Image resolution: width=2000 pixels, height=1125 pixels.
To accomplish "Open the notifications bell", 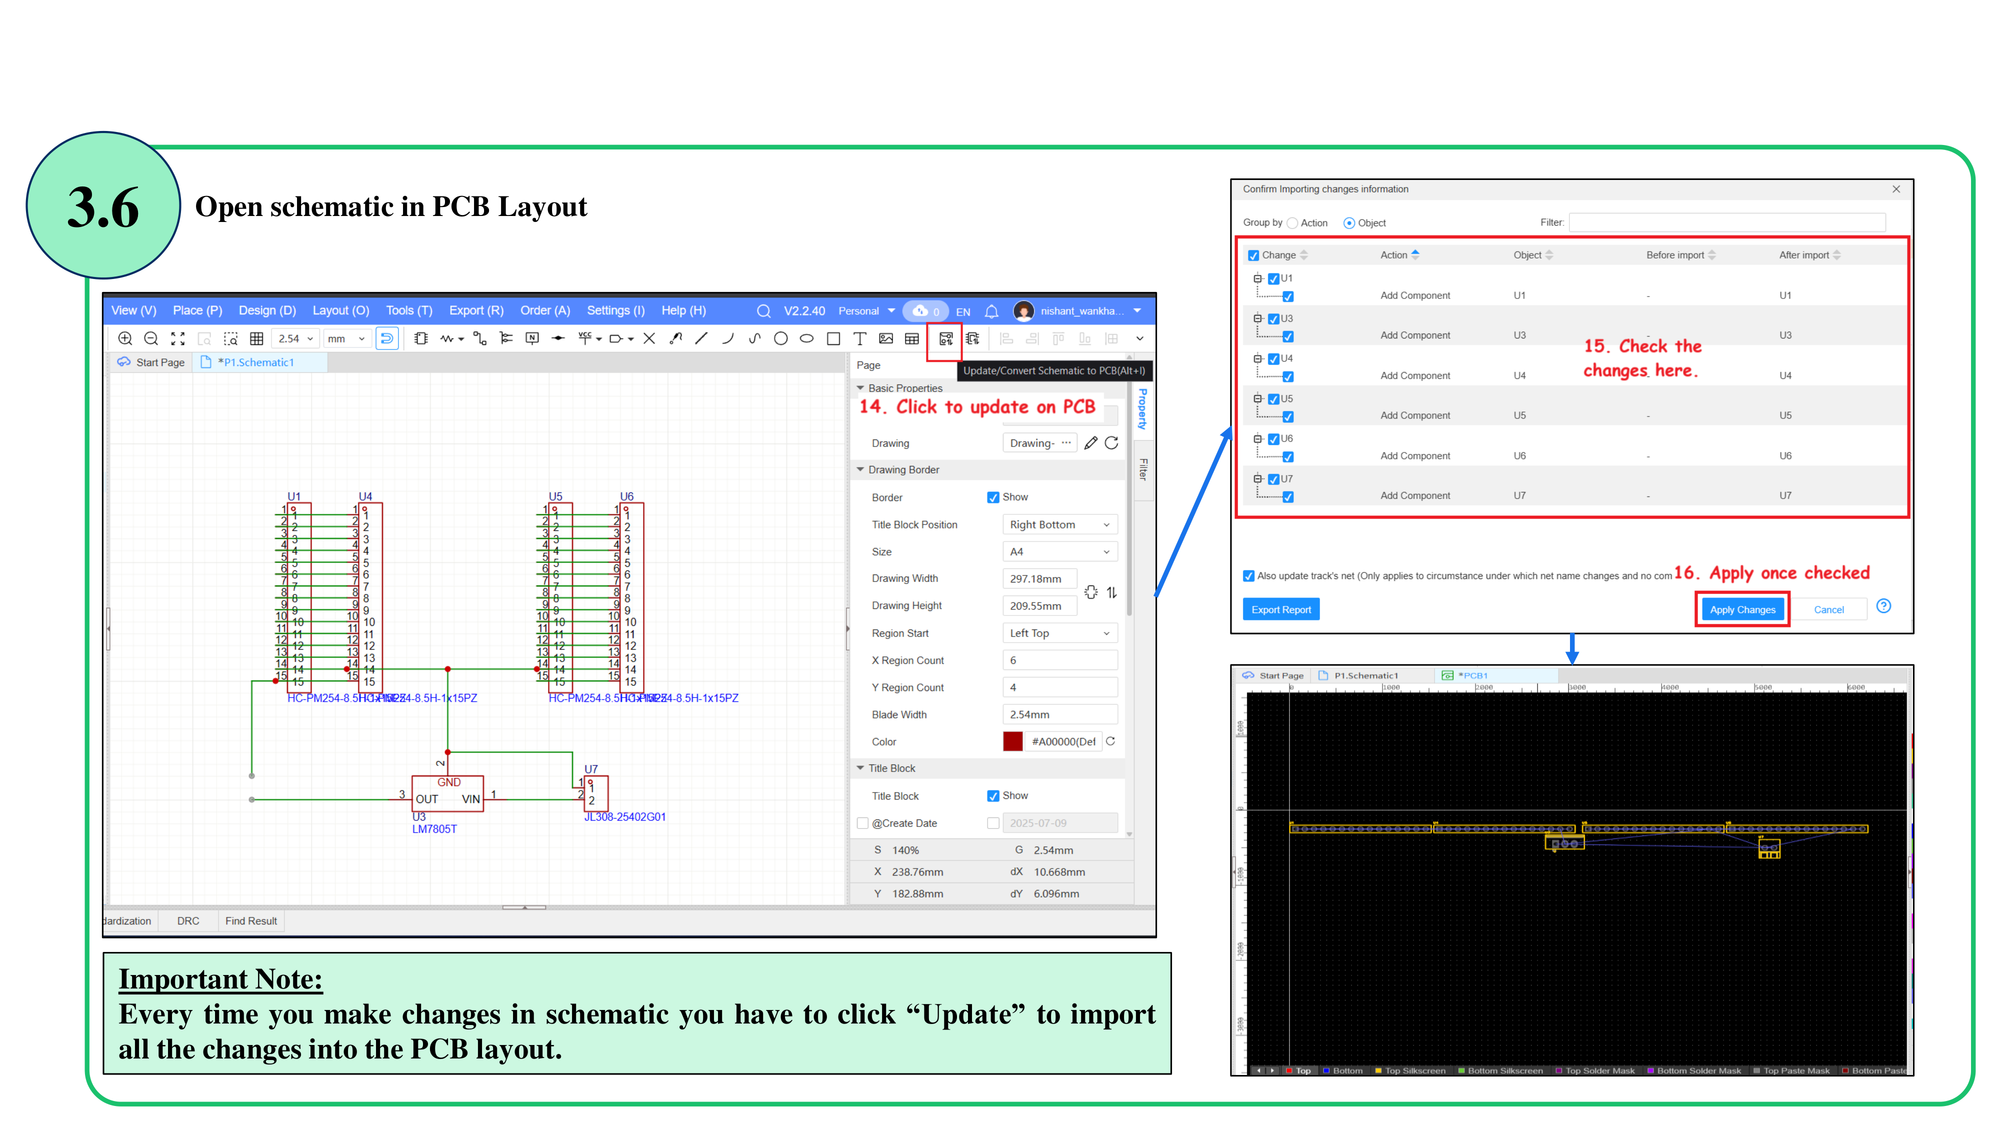I will coord(991,311).
